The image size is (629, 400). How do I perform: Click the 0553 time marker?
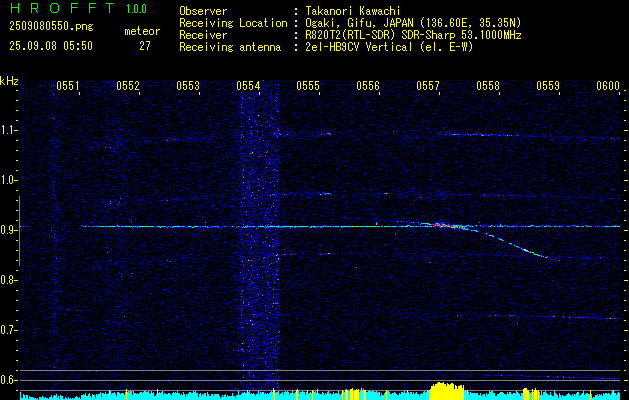pyautogui.click(x=188, y=85)
